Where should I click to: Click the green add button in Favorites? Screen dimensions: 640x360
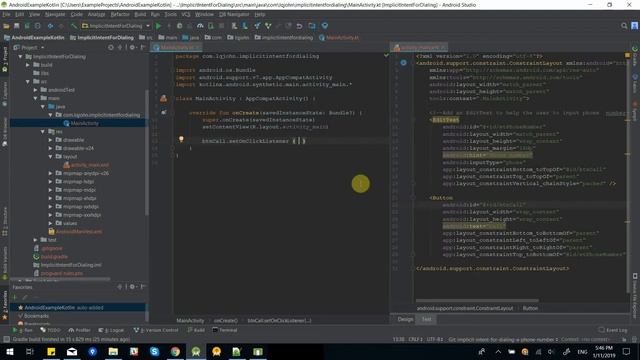point(15,297)
